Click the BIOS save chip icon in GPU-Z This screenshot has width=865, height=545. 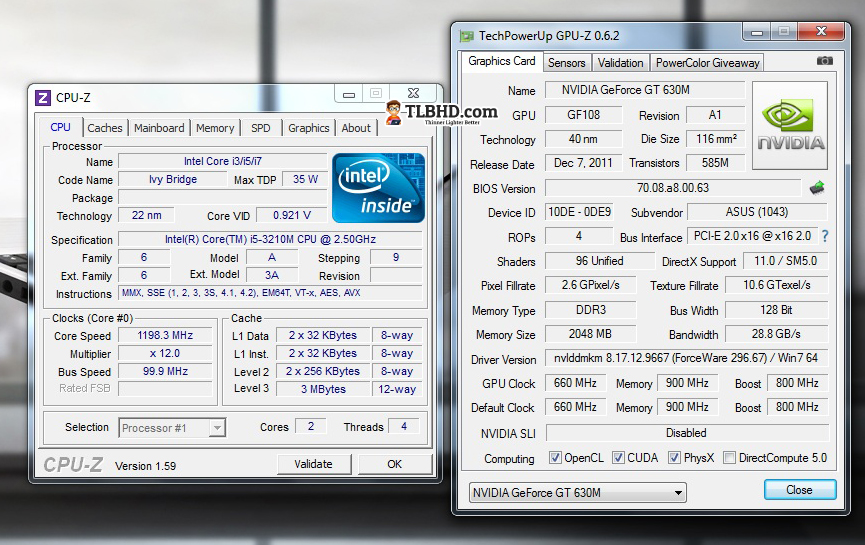[x=817, y=188]
